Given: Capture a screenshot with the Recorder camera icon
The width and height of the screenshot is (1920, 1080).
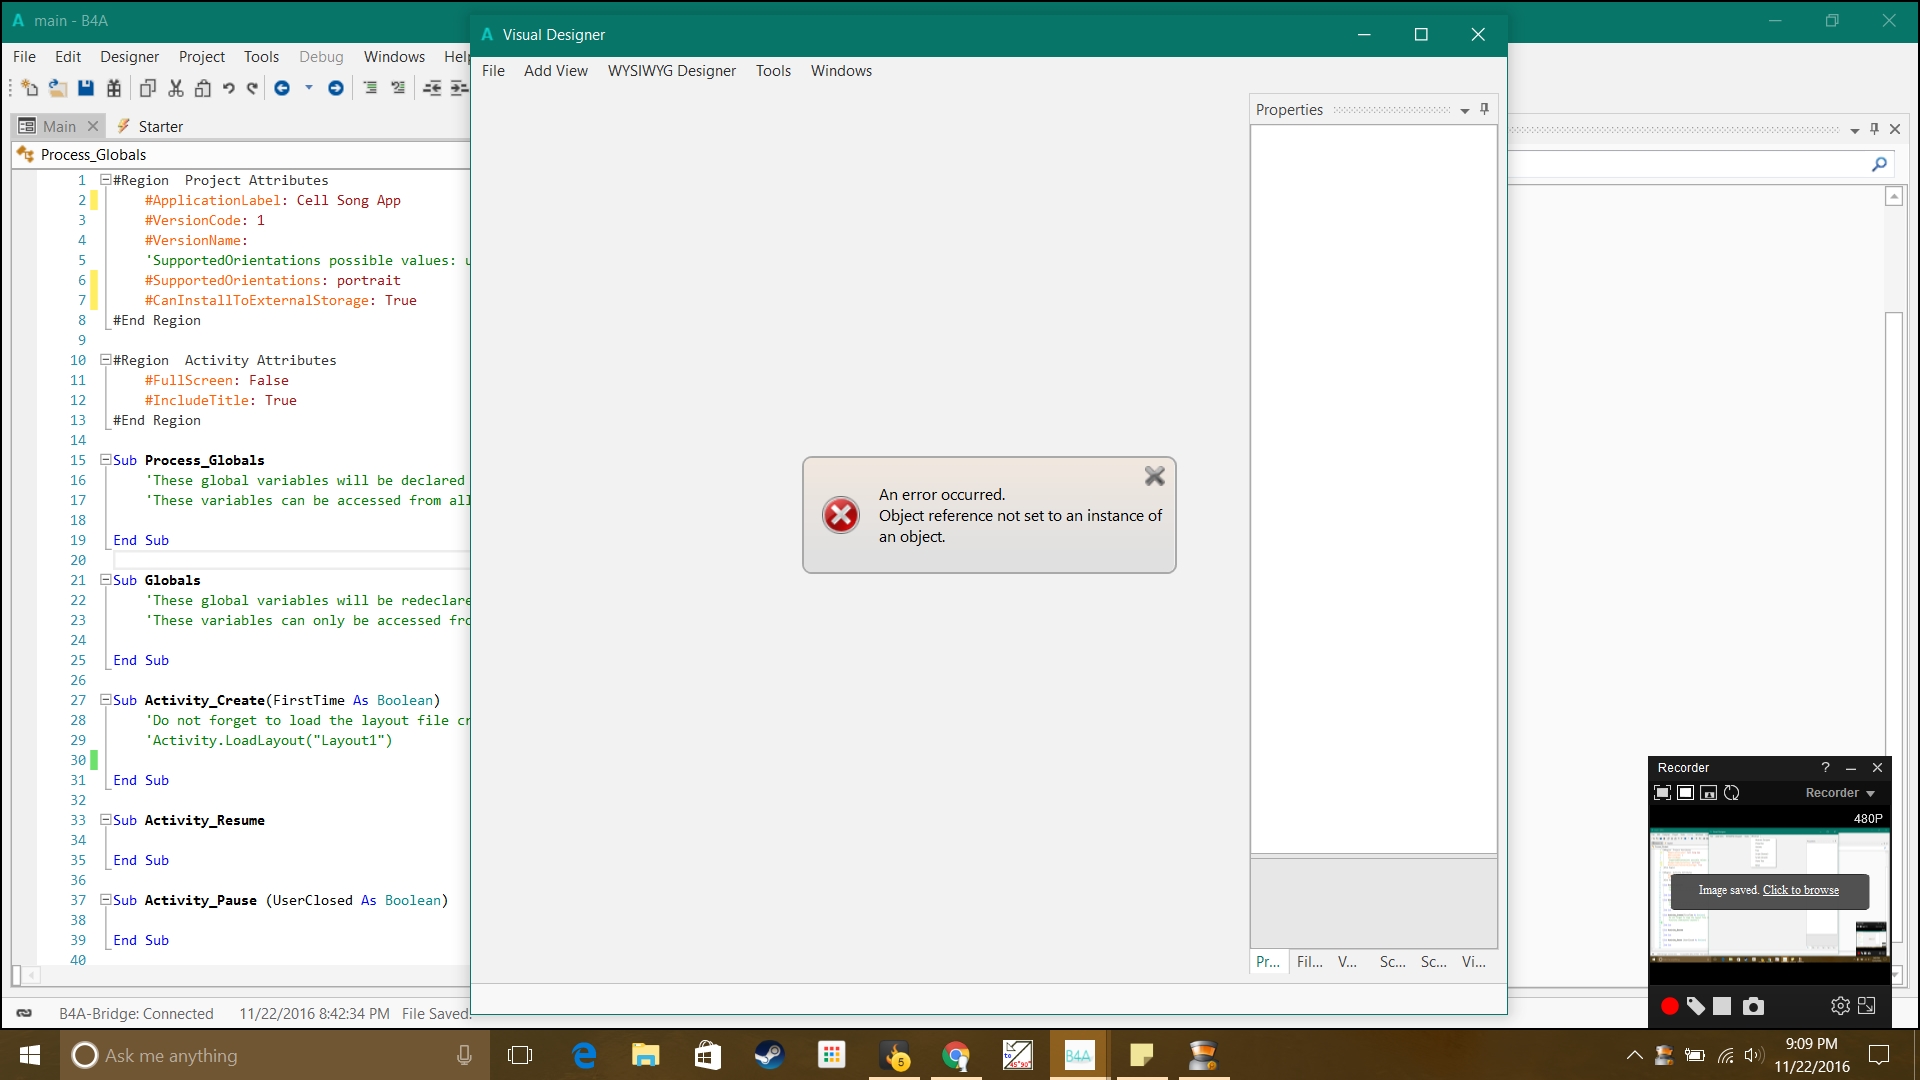Looking at the screenshot, I should click(x=1753, y=1006).
